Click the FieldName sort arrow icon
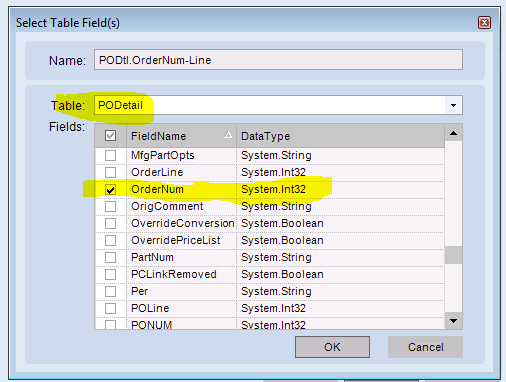The image size is (506, 382). click(228, 135)
